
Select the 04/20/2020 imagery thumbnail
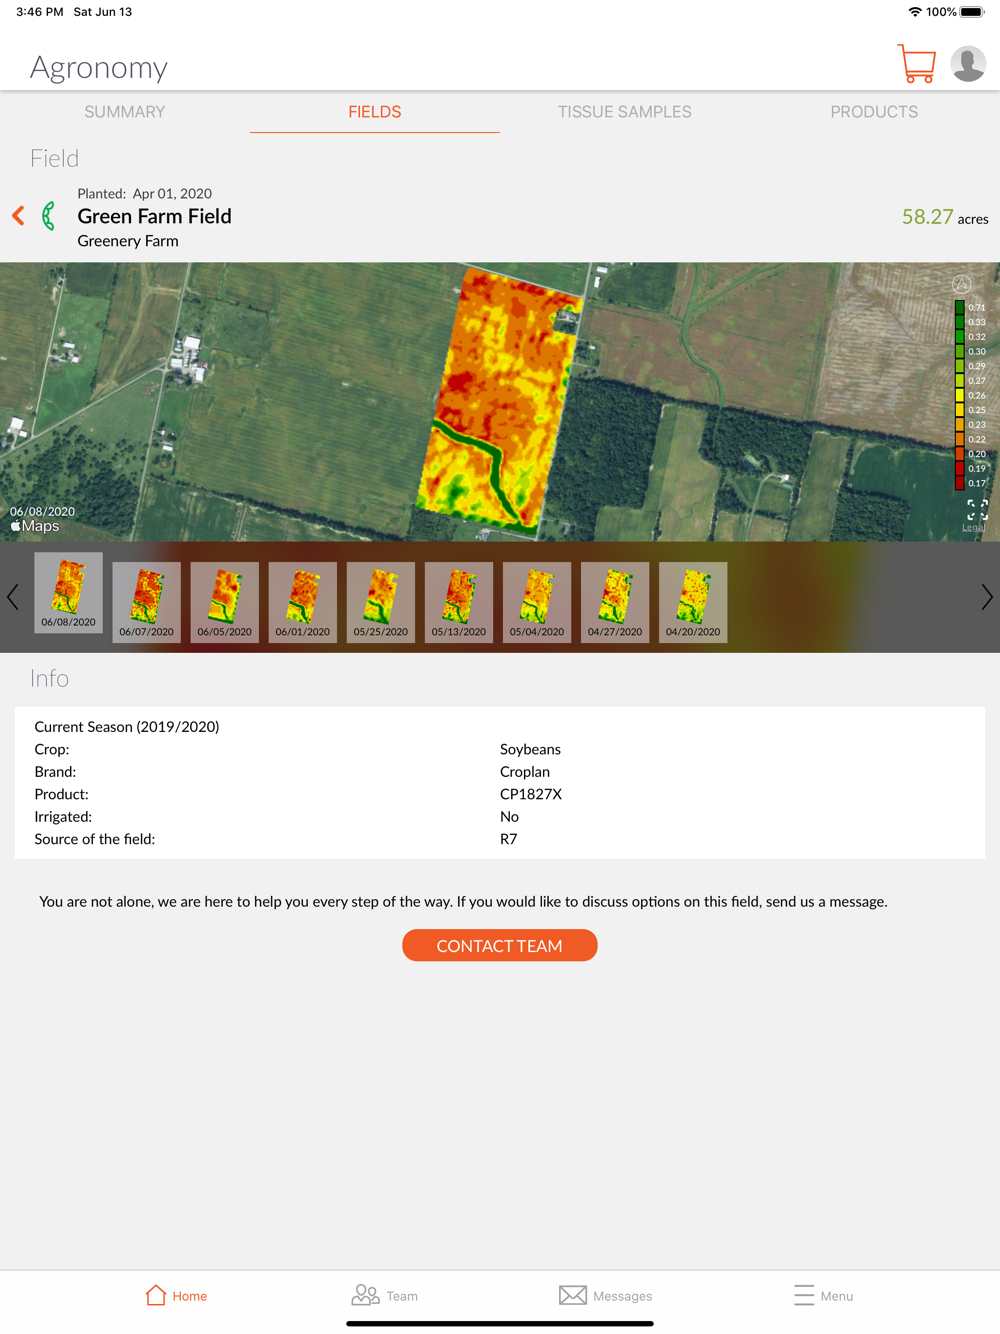point(693,602)
